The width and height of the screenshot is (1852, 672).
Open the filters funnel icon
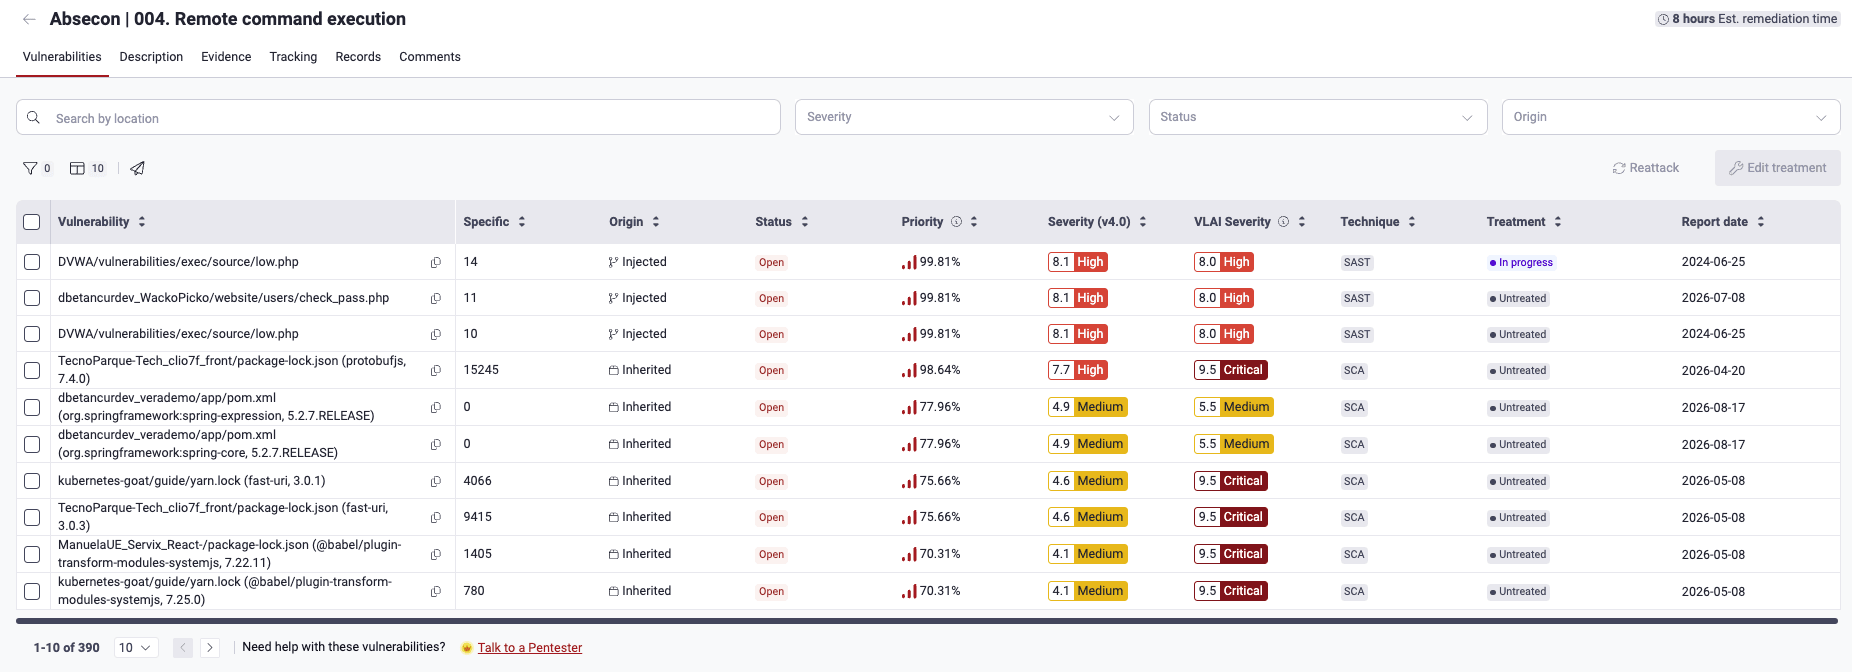[x=30, y=168]
